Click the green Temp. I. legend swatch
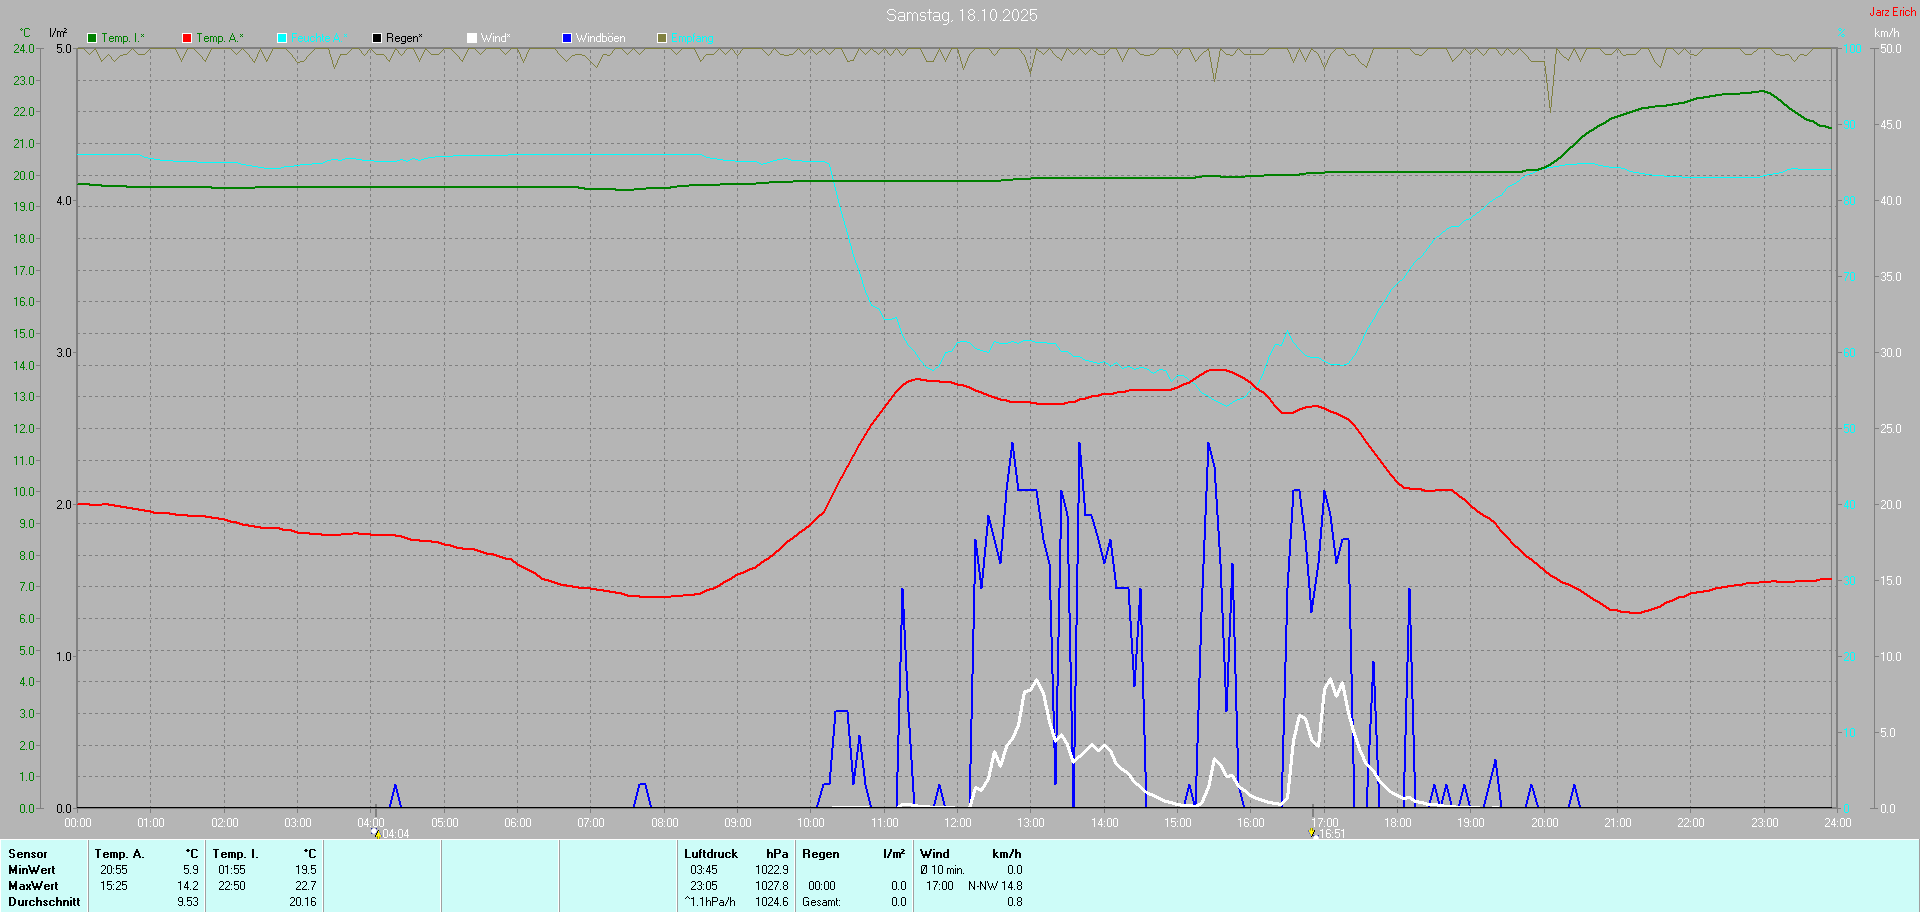The width and height of the screenshot is (1920, 912). [92, 38]
